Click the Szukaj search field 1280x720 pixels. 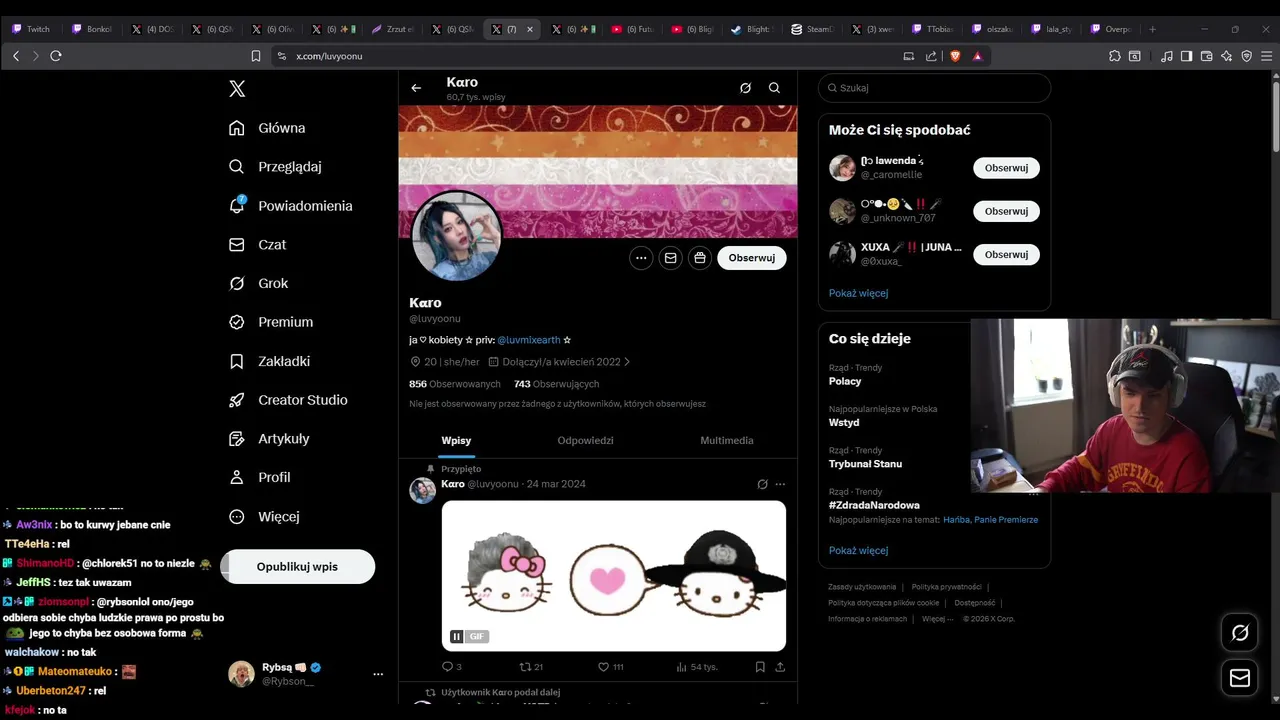pos(934,88)
